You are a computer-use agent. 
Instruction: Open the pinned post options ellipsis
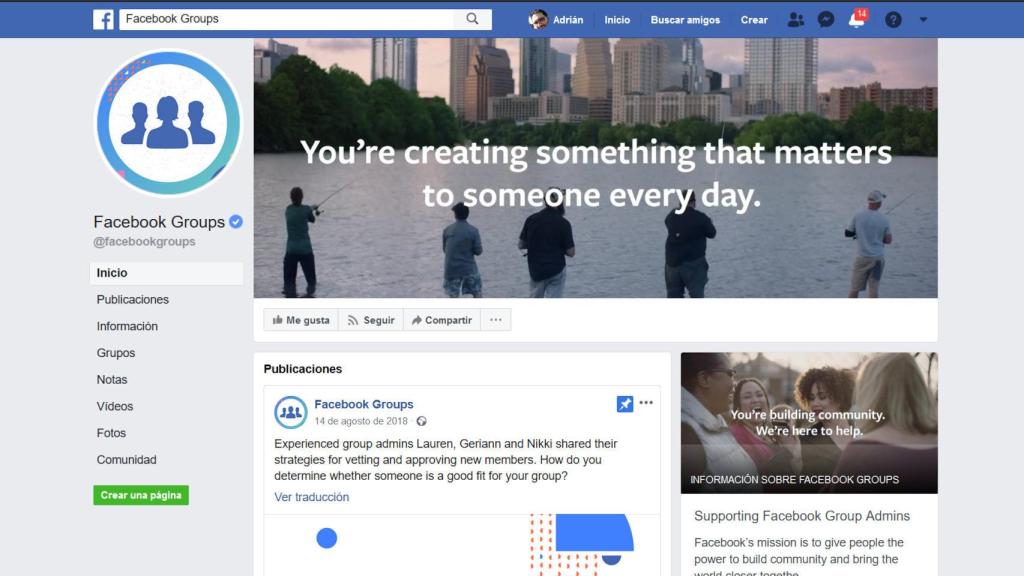[x=646, y=403]
